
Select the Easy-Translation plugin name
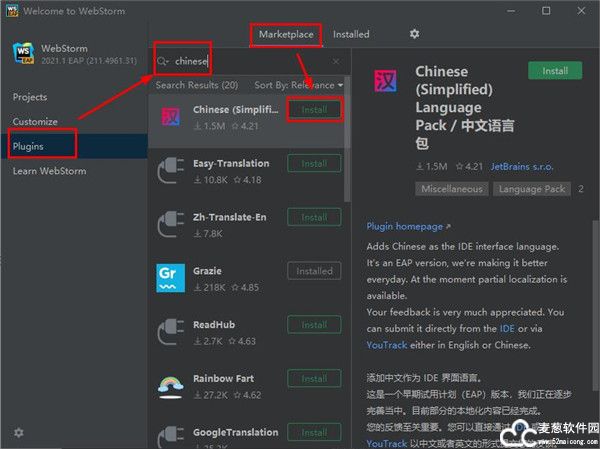[x=231, y=163]
